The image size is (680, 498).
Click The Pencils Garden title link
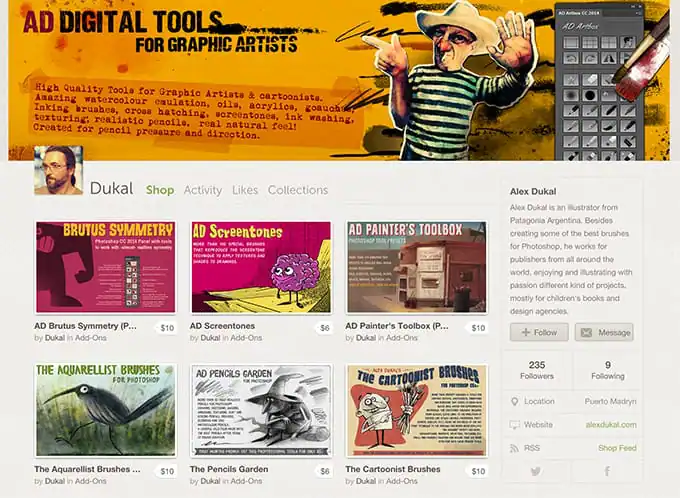[x=229, y=469]
